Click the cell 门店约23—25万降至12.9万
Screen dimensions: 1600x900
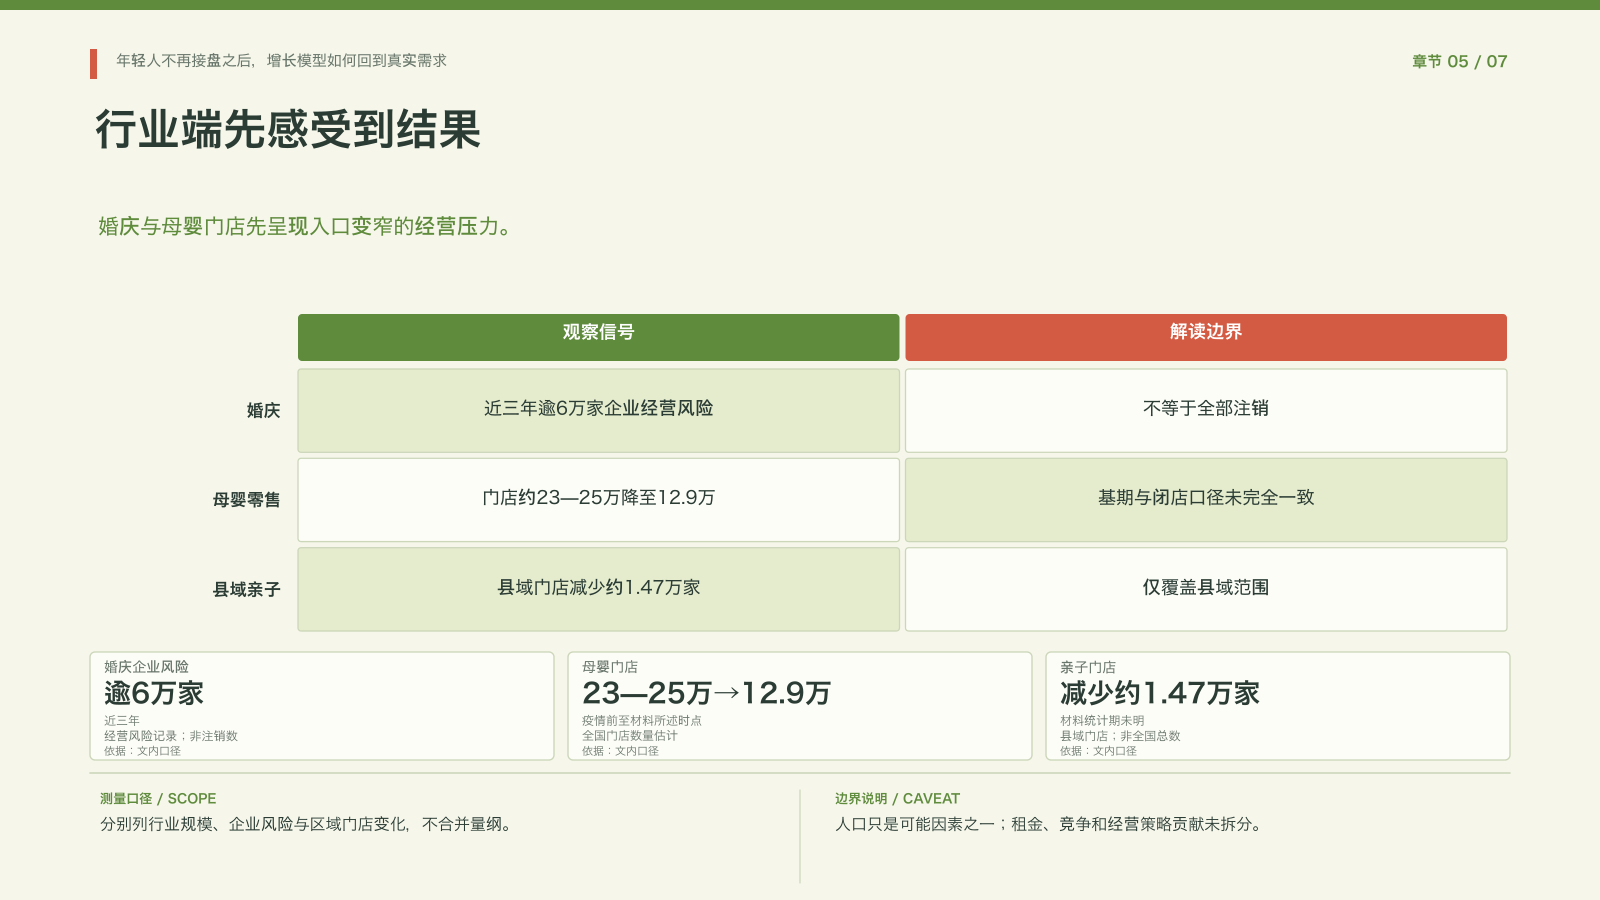(598, 500)
